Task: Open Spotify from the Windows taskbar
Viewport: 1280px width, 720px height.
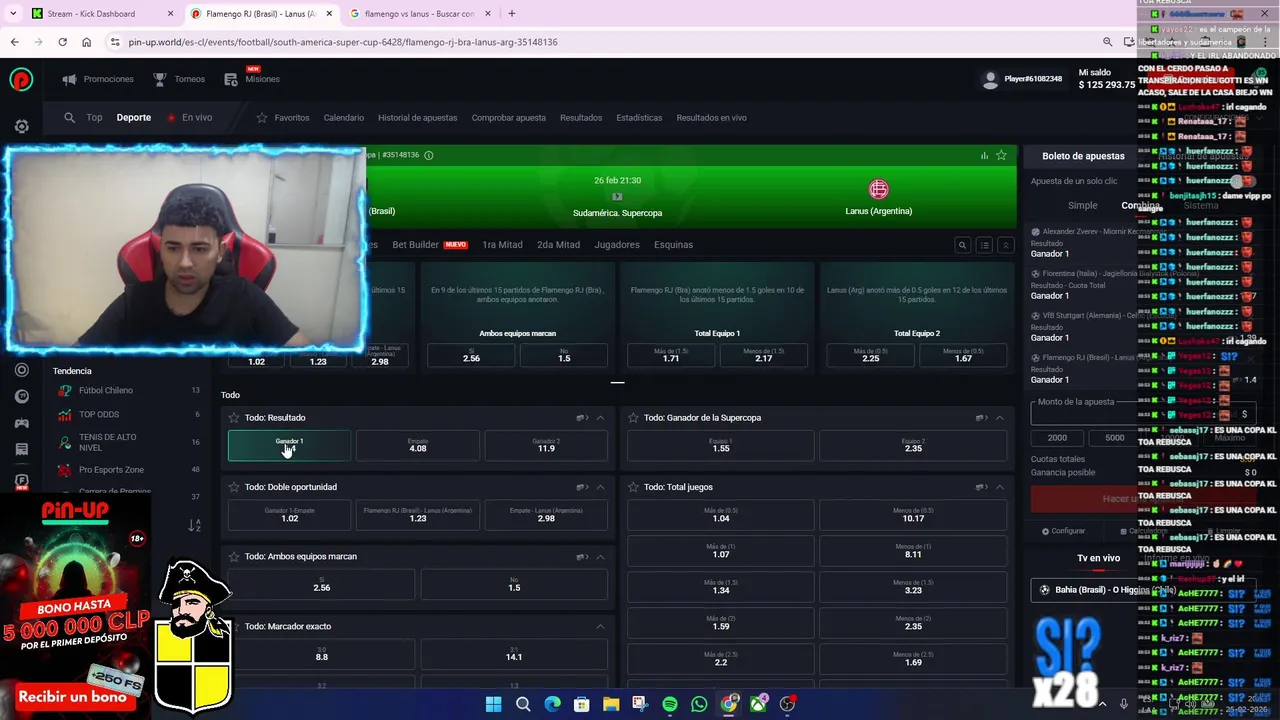Action: click(x=670, y=704)
